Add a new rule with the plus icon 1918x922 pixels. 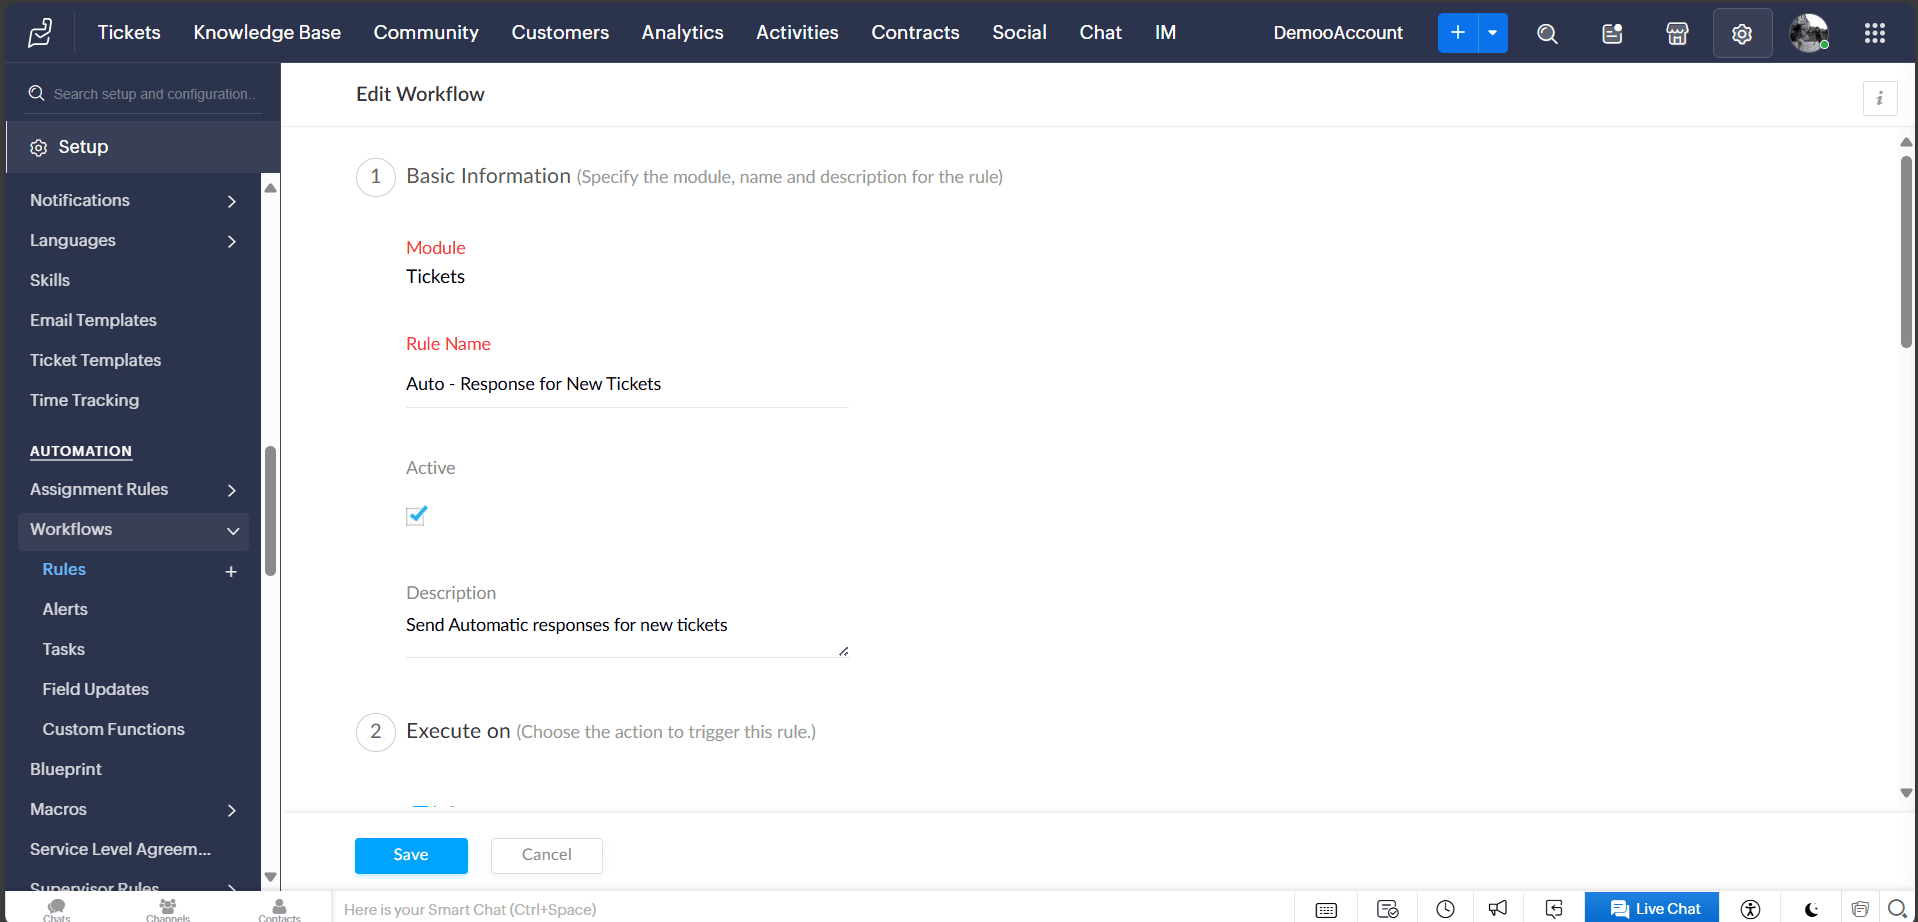click(x=231, y=571)
